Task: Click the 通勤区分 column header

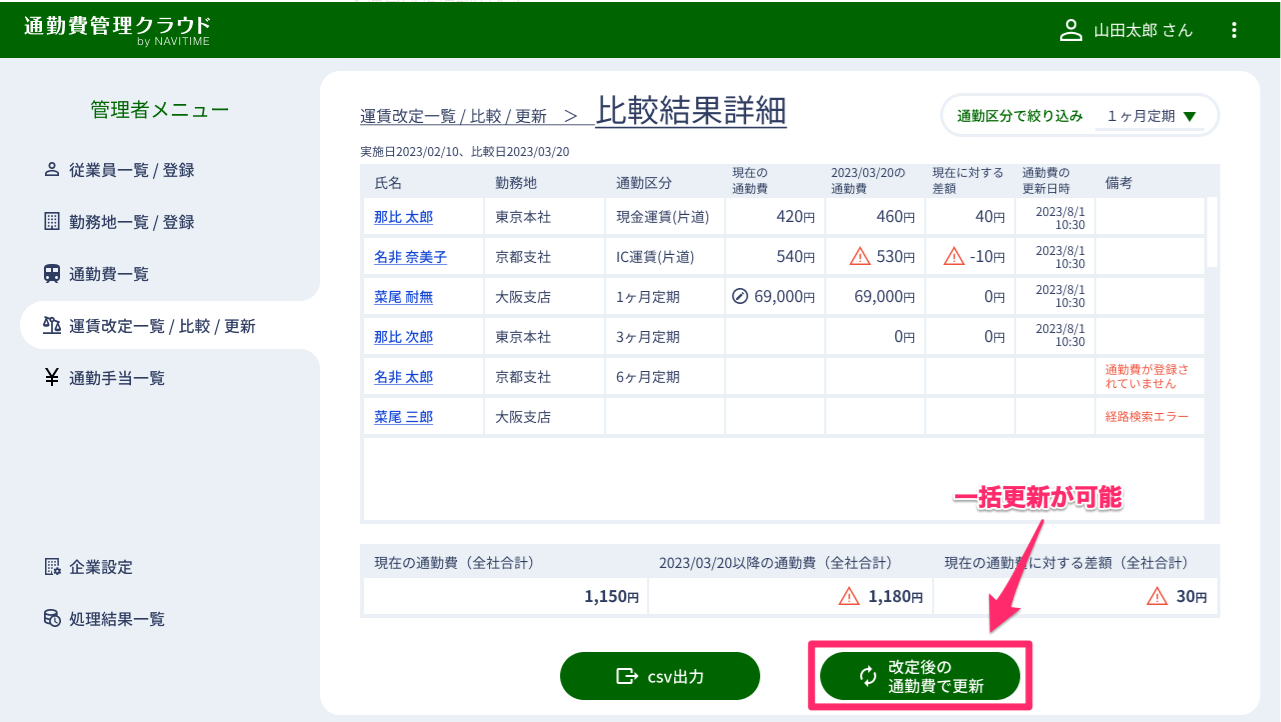Action: pos(644,183)
